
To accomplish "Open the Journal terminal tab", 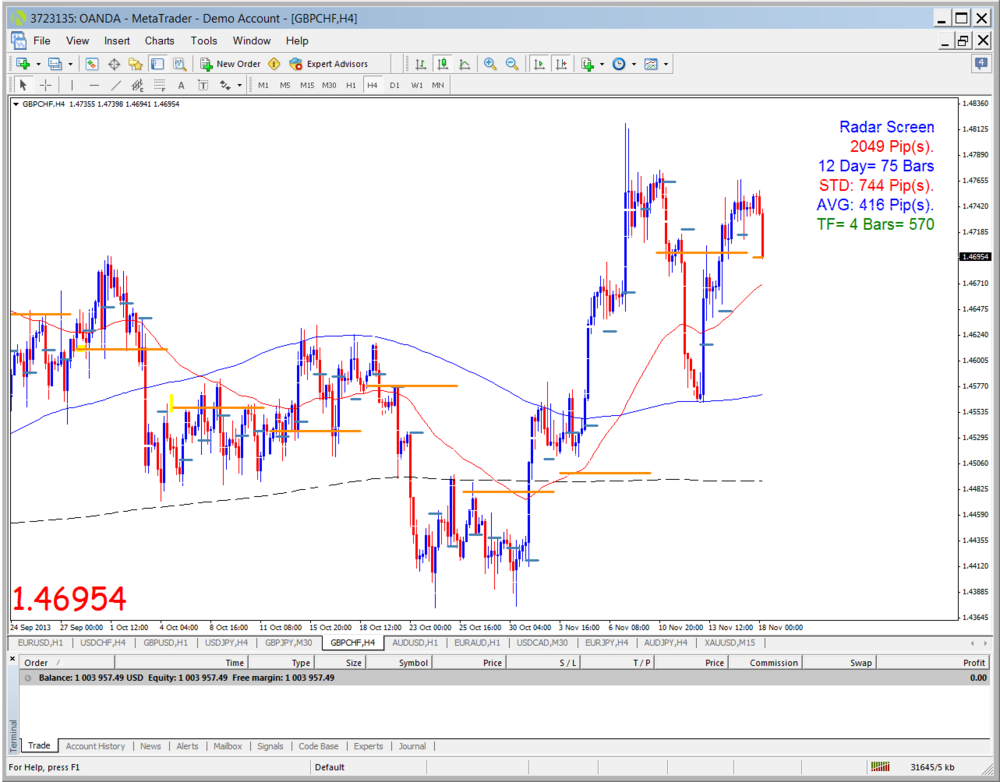I will [x=412, y=746].
